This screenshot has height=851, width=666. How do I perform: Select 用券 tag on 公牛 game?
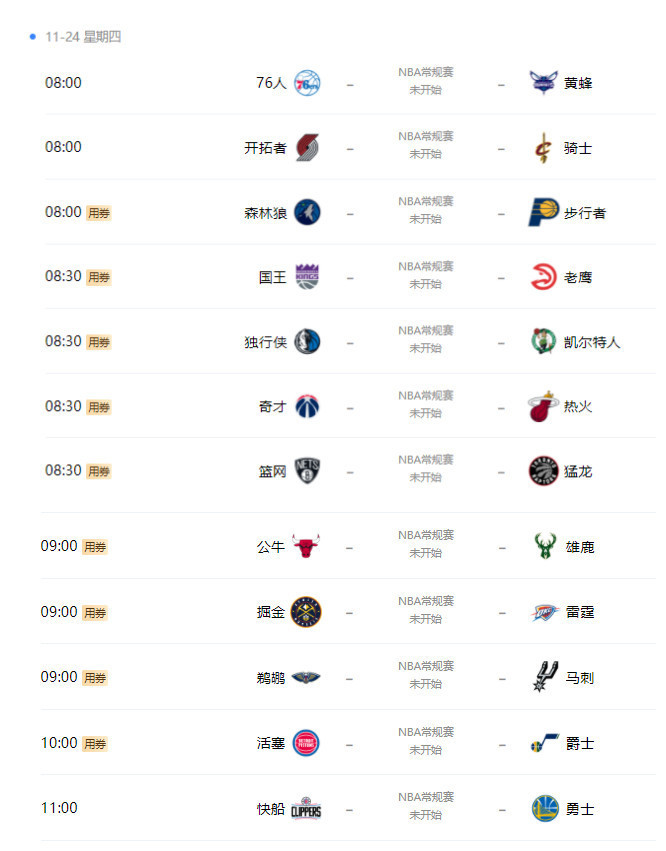pos(95,547)
